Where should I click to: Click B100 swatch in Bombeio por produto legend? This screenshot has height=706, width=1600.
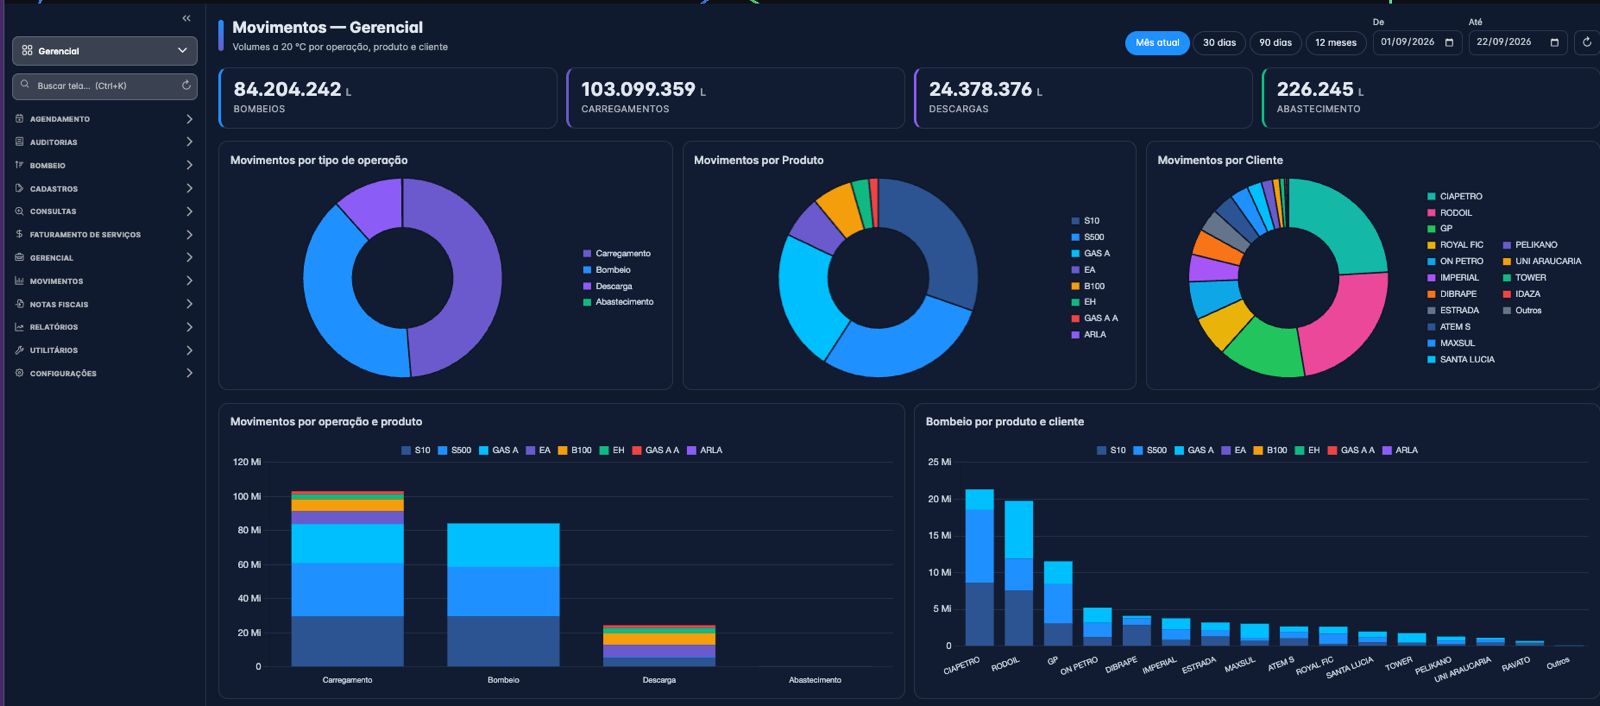coord(1258,450)
